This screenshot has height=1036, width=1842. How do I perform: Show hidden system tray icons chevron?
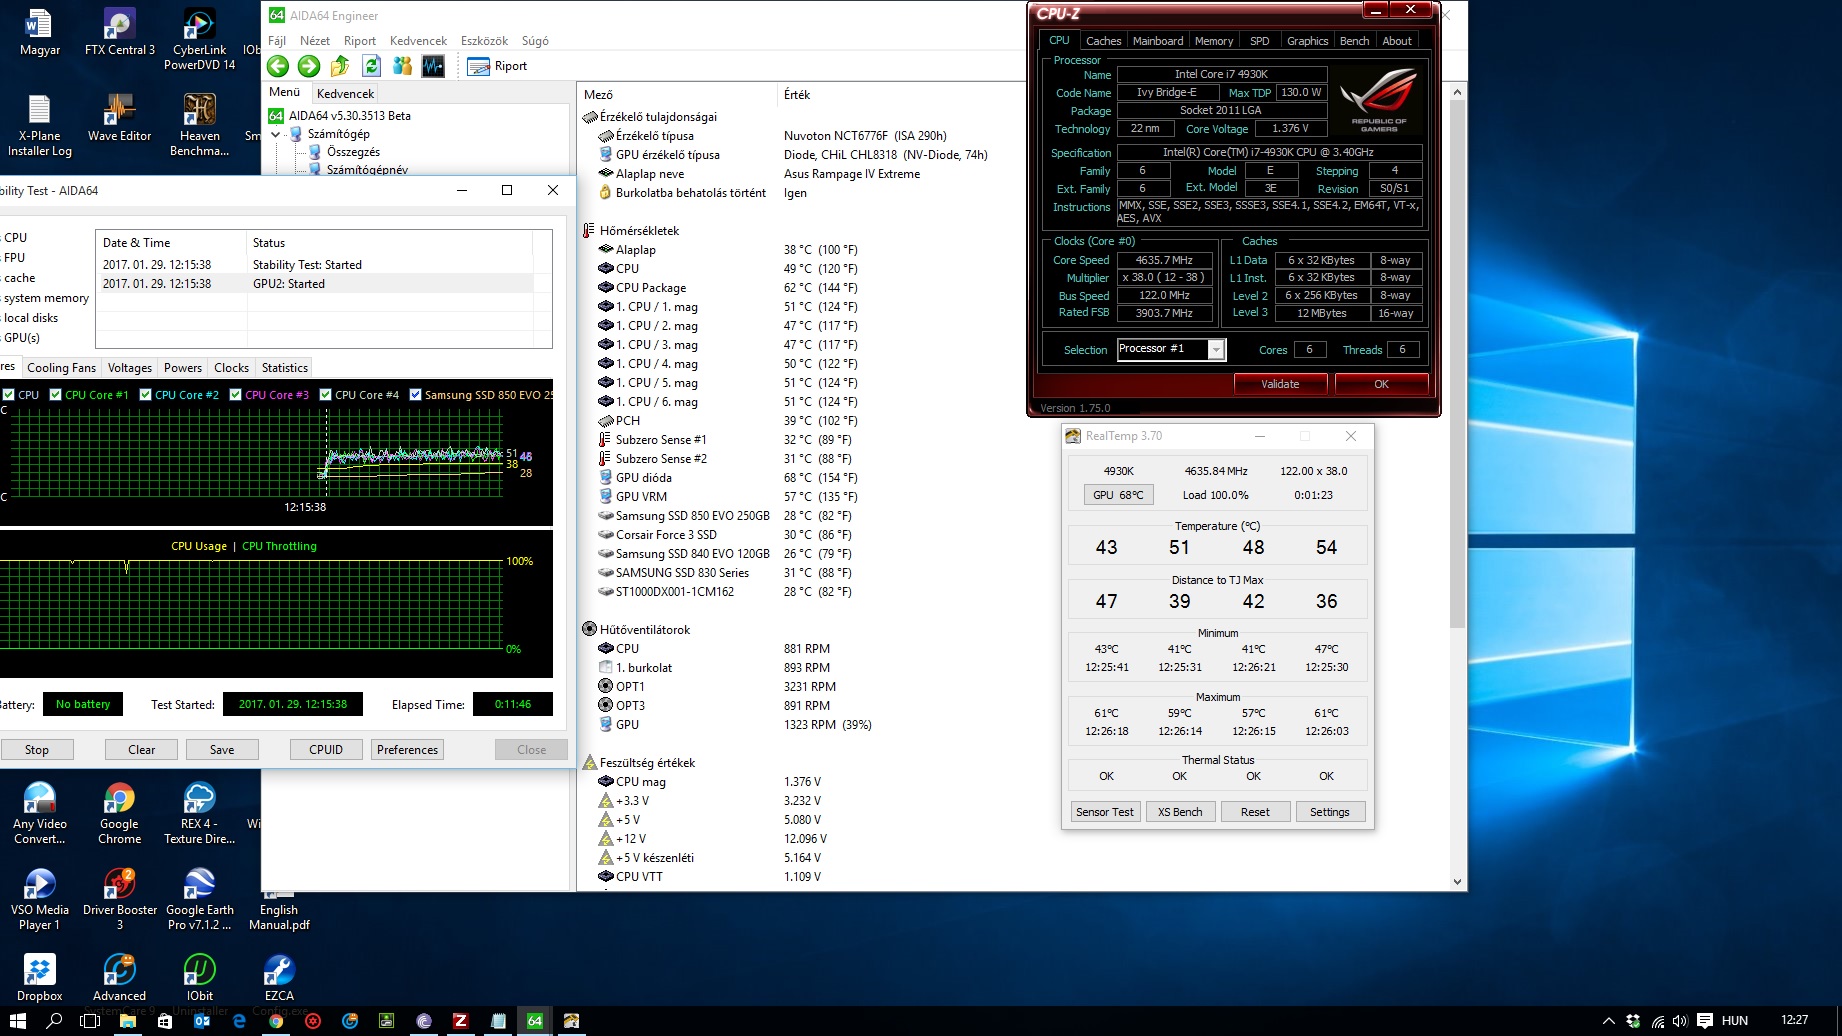pos(1608,1021)
